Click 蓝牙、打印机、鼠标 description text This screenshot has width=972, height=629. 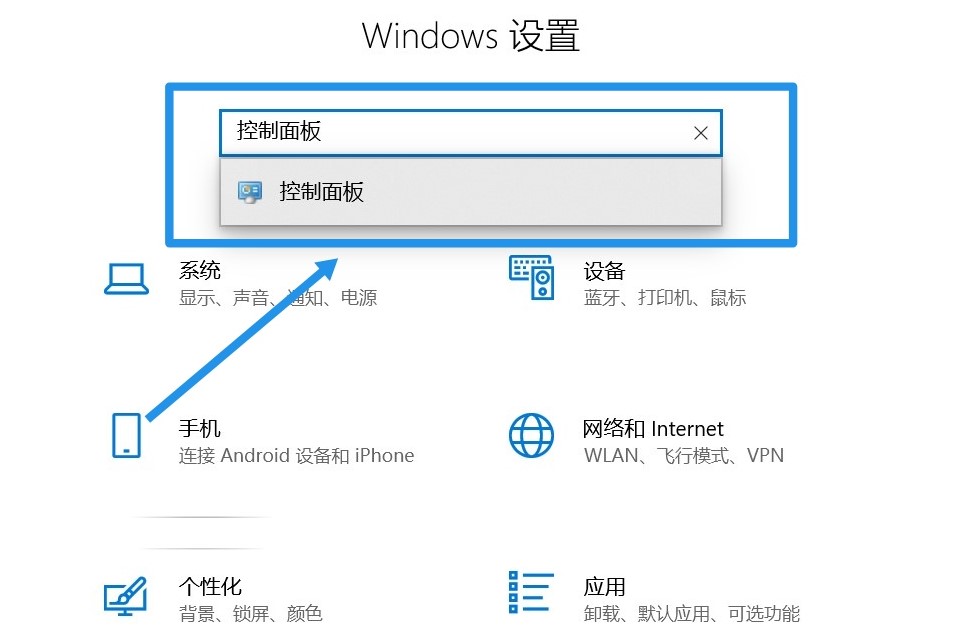click(x=665, y=298)
